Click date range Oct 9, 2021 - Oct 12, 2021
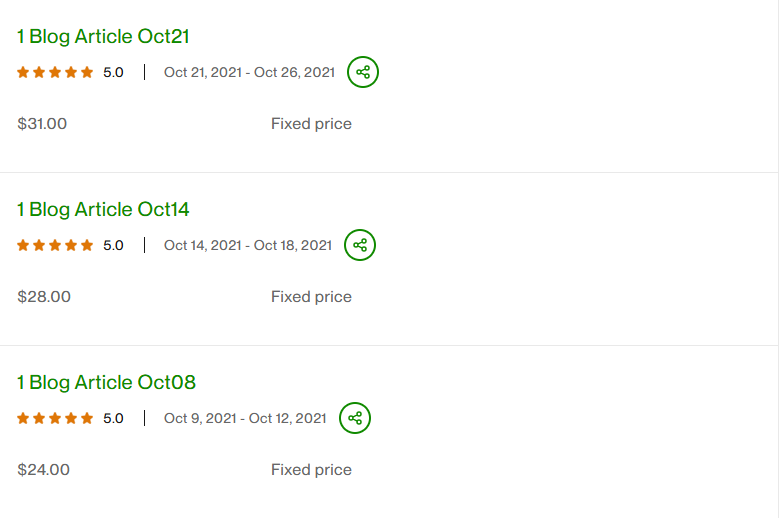This screenshot has width=783, height=518. 245,418
